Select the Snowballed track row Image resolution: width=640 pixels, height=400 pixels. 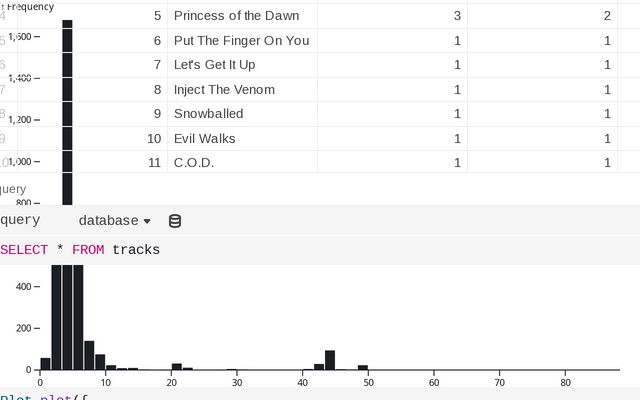pyautogui.click(x=208, y=114)
